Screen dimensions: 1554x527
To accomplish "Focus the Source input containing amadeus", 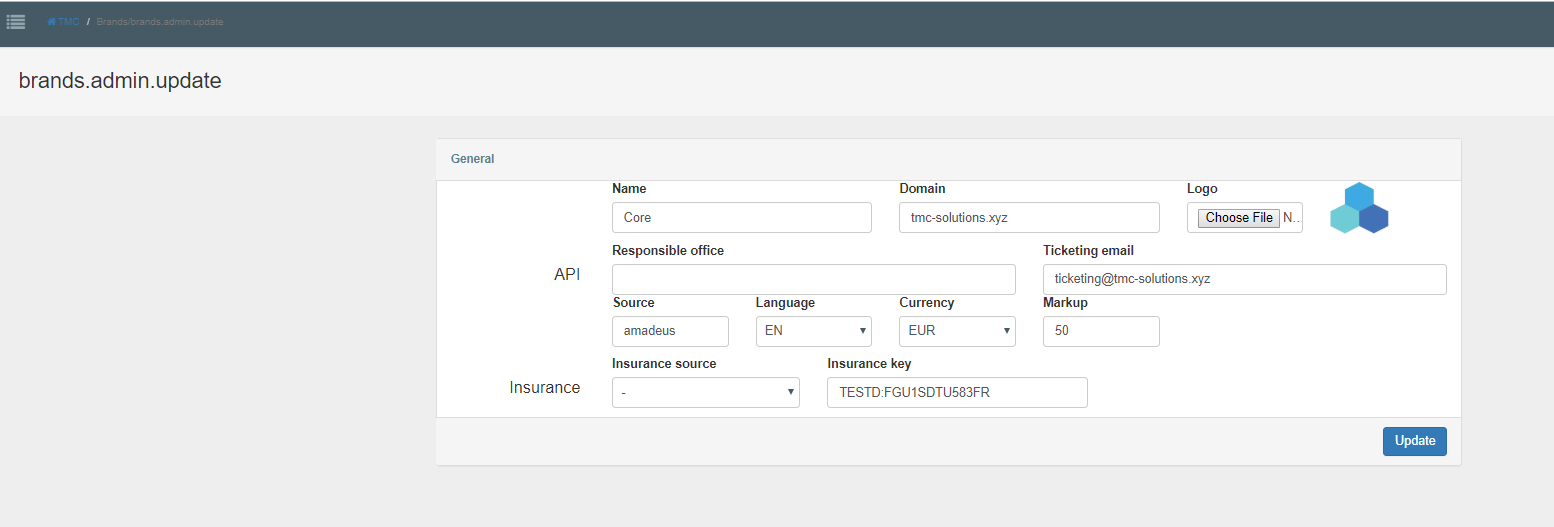I will [x=670, y=331].
